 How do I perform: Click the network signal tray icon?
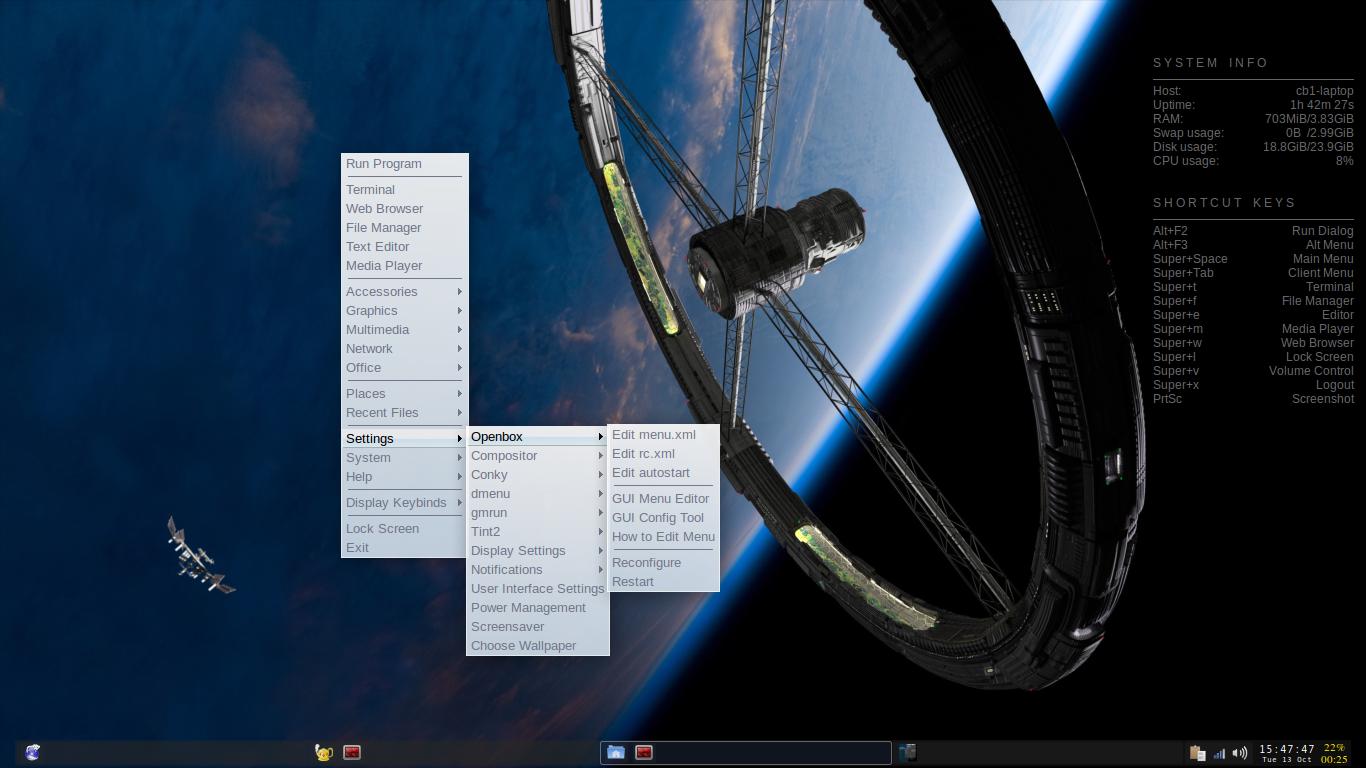pos(1219,753)
